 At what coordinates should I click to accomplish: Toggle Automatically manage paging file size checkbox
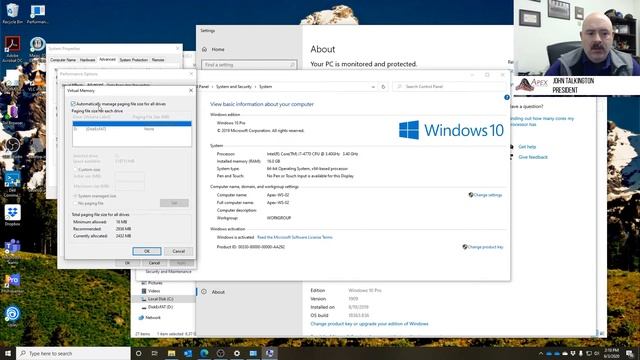pyautogui.click(x=73, y=104)
